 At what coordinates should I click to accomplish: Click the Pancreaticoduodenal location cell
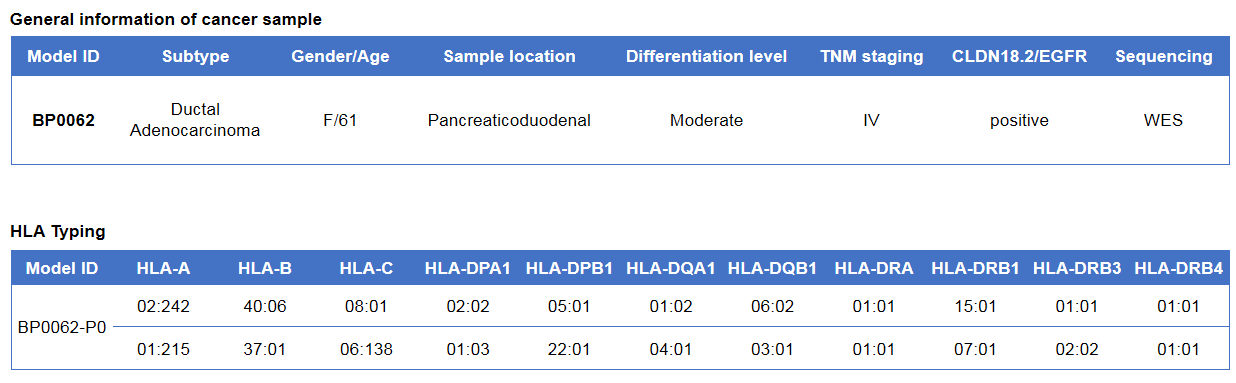(509, 120)
